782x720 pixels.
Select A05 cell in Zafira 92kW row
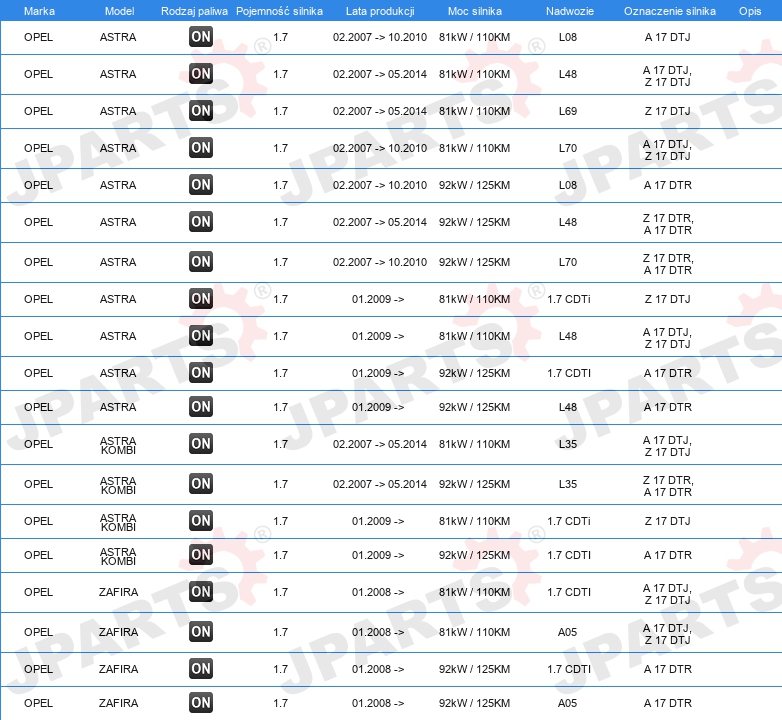point(568,703)
